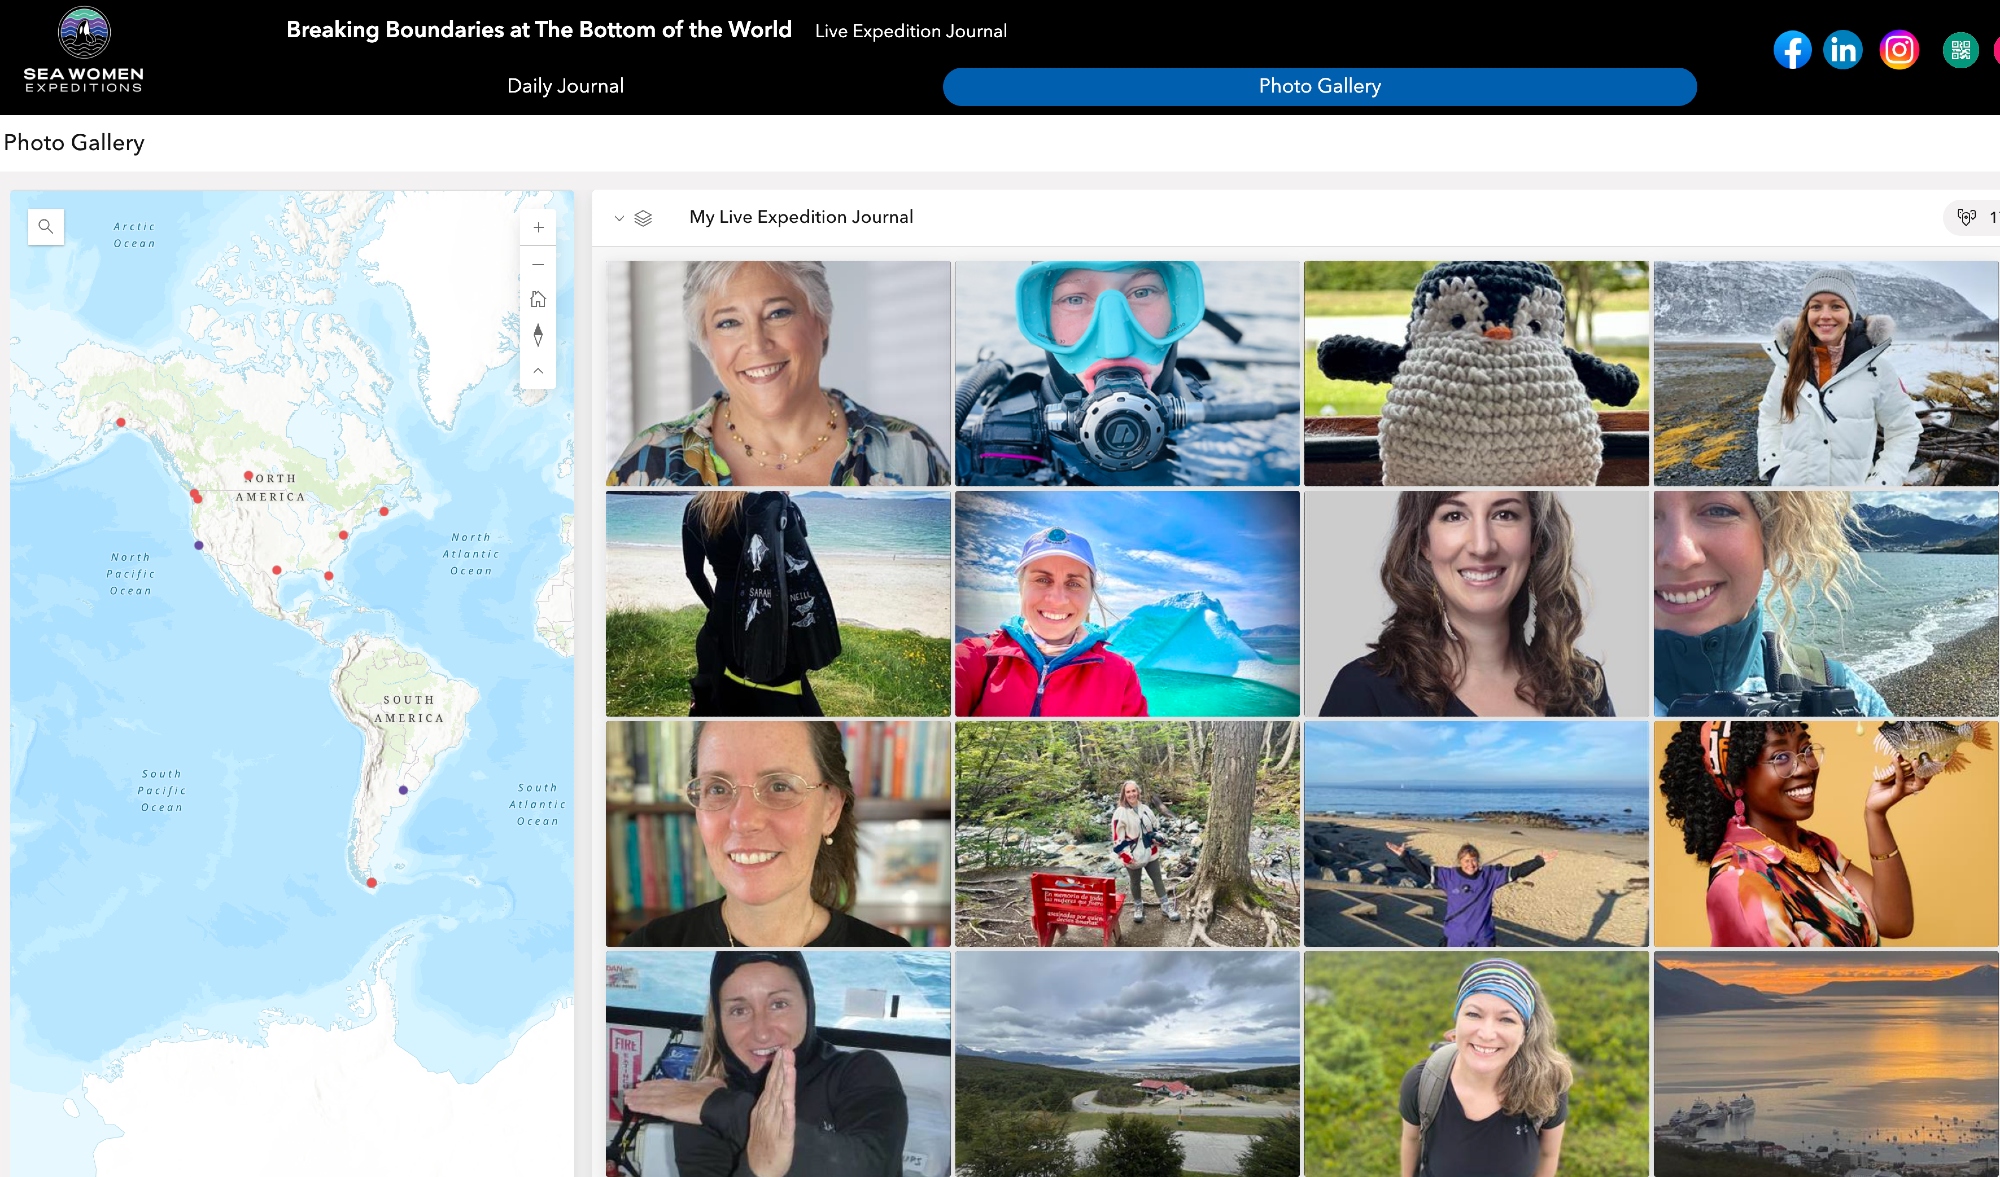Select the Photo Gallery tab
2000x1177 pixels.
click(1319, 86)
